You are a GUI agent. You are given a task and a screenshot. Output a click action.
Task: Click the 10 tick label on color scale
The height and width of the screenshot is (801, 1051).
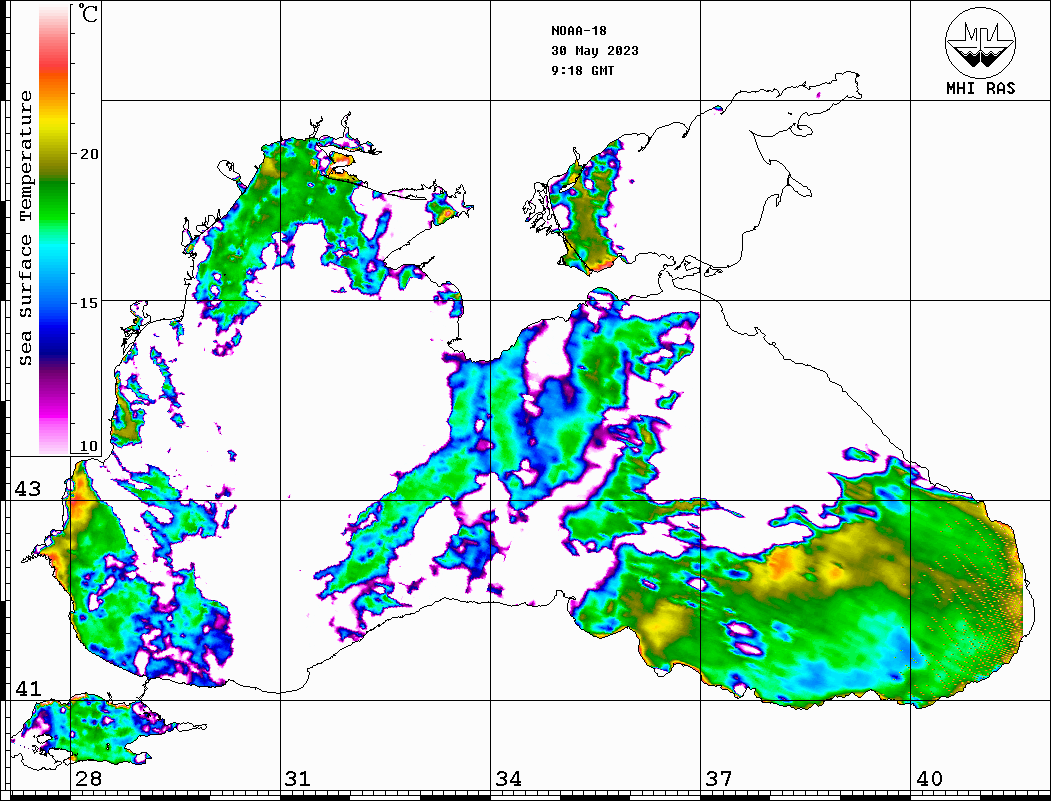[x=89, y=446]
